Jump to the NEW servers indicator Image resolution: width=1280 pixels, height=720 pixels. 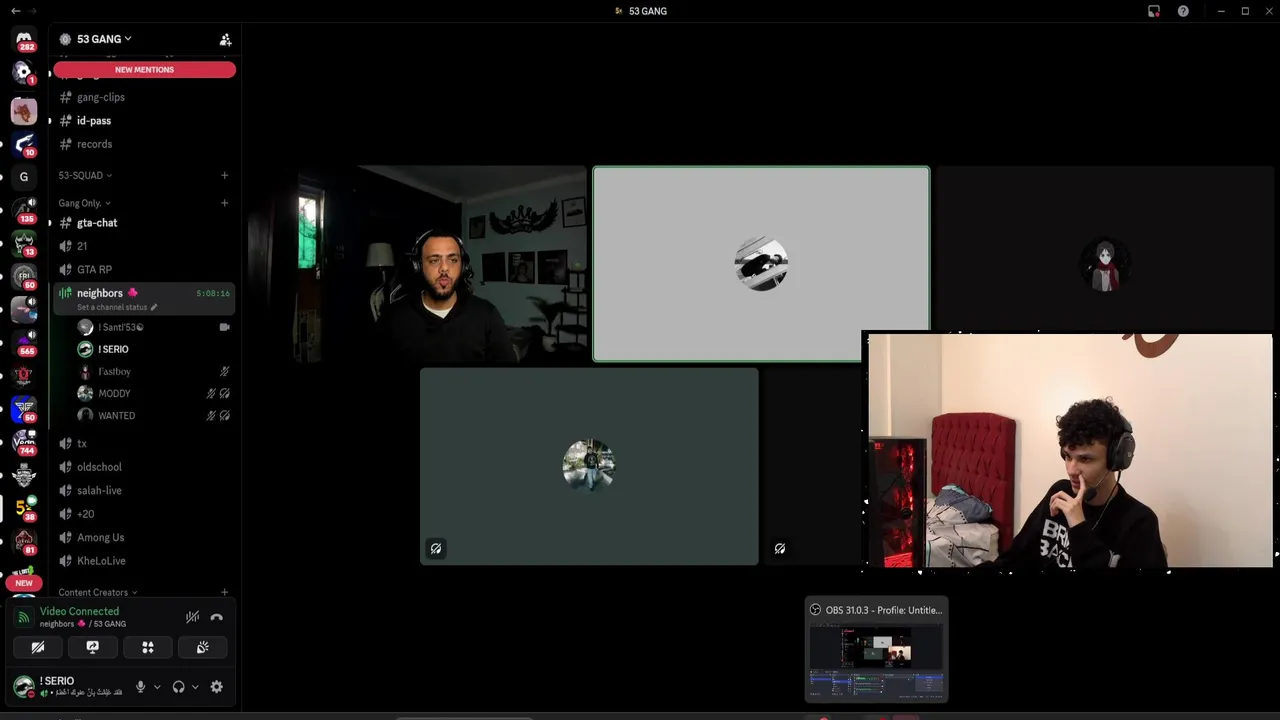(24, 583)
